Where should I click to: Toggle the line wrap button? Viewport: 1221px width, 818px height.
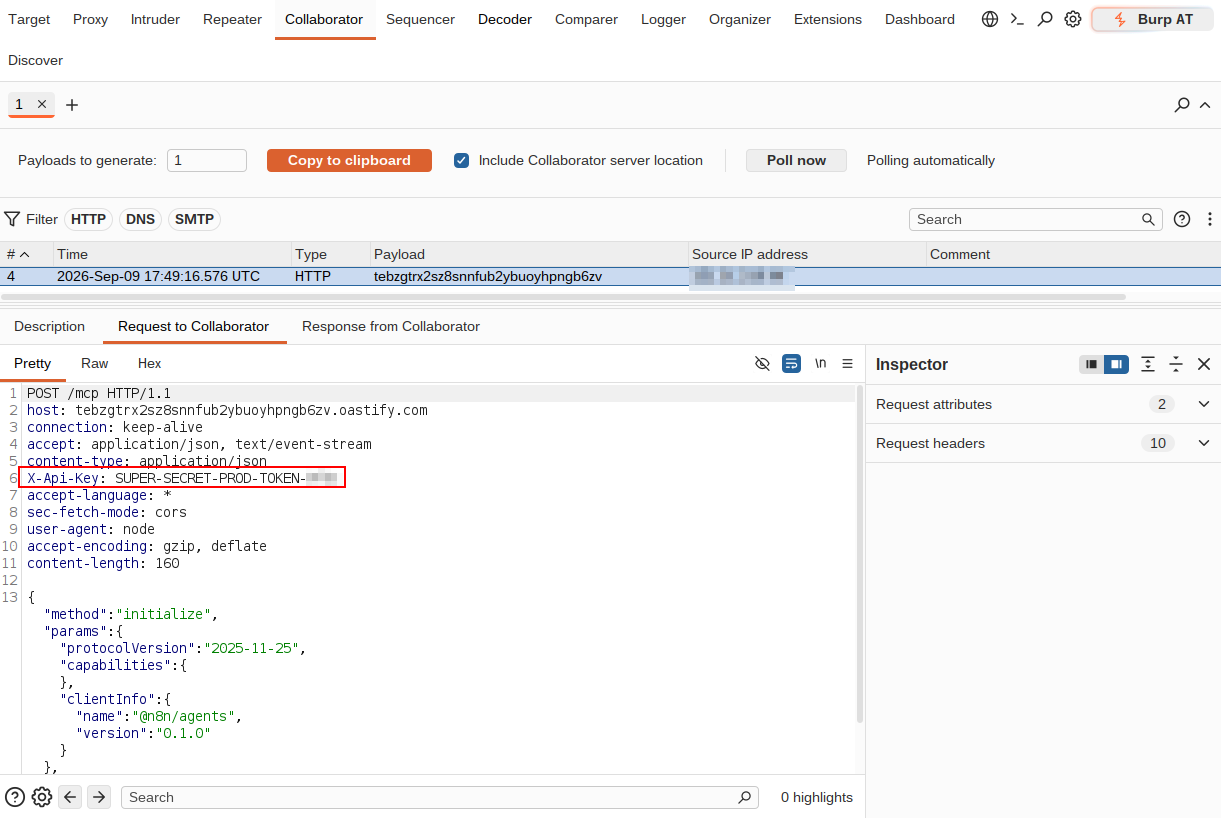coord(791,363)
